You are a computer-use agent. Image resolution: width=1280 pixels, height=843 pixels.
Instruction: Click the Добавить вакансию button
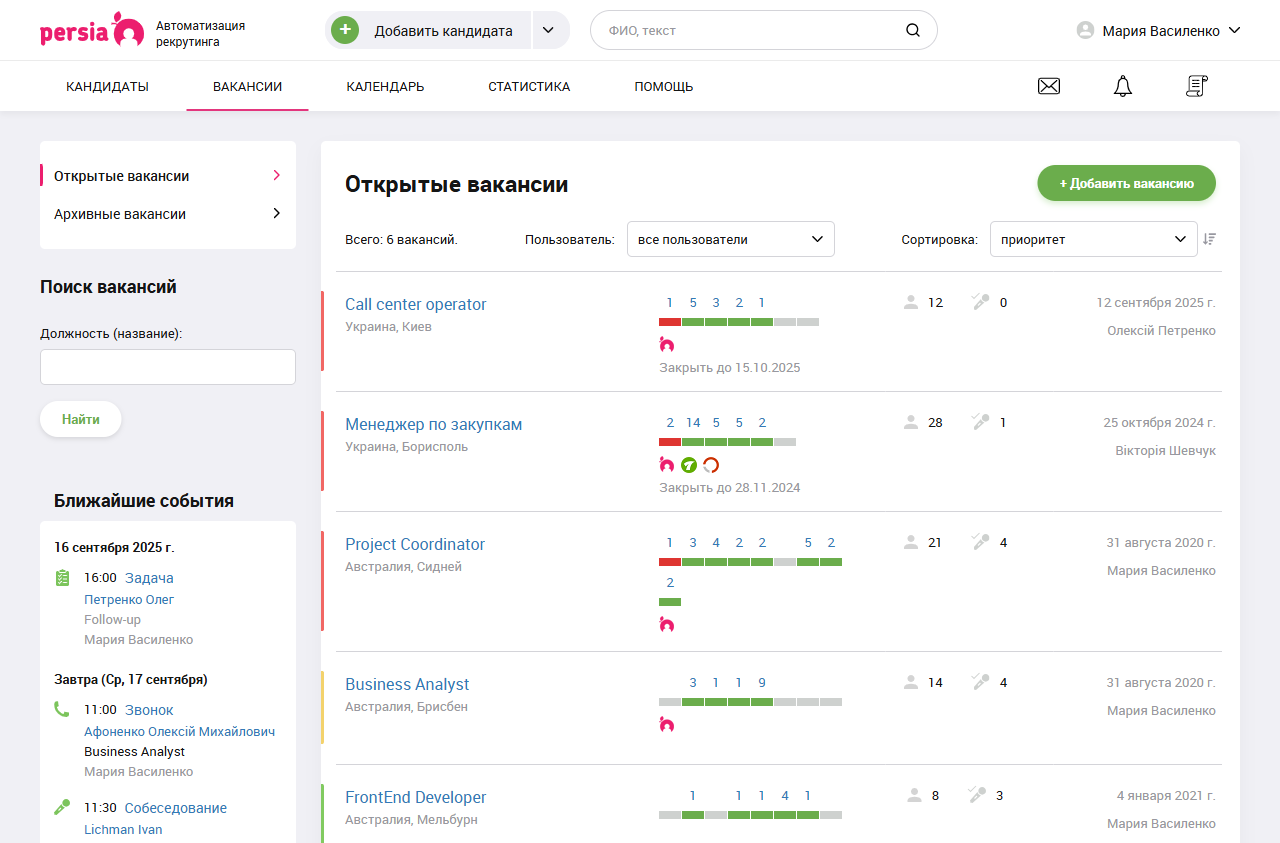(x=1126, y=183)
